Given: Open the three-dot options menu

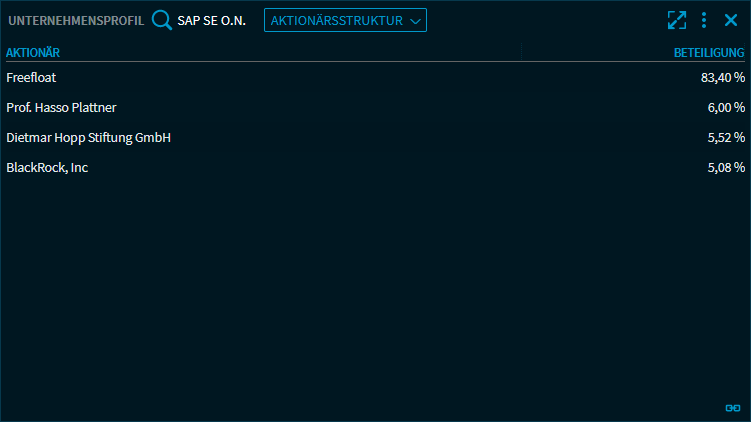Looking at the screenshot, I should 704,20.
